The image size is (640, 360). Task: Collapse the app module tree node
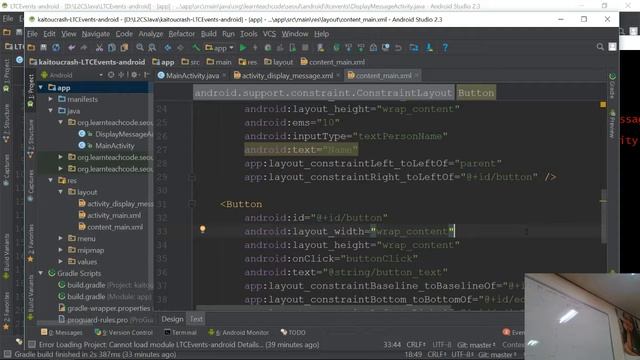(x=41, y=87)
